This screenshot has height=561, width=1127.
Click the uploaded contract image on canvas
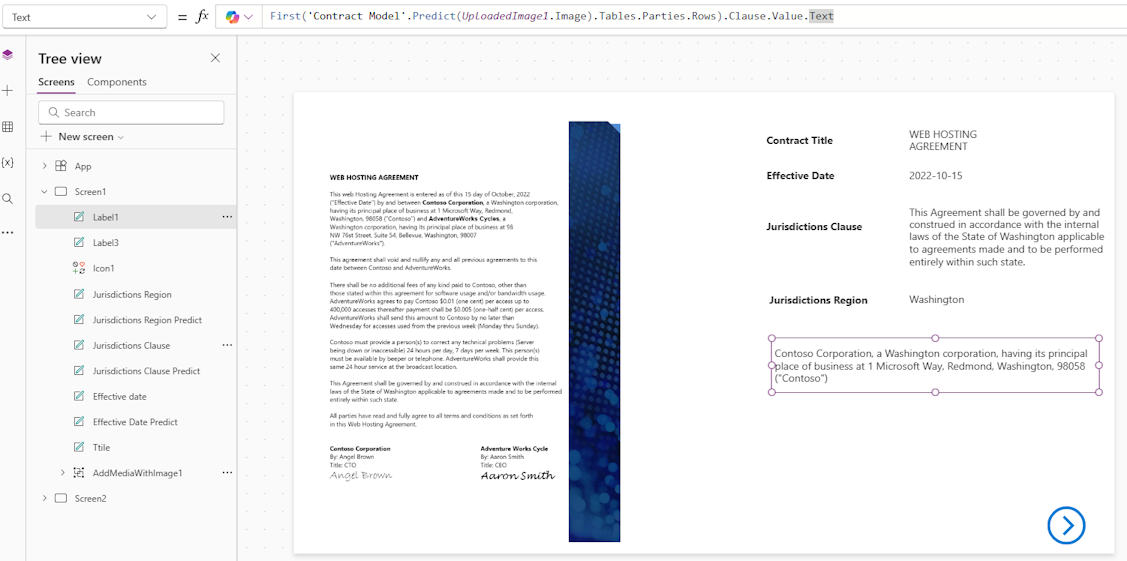tap(474, 331)
